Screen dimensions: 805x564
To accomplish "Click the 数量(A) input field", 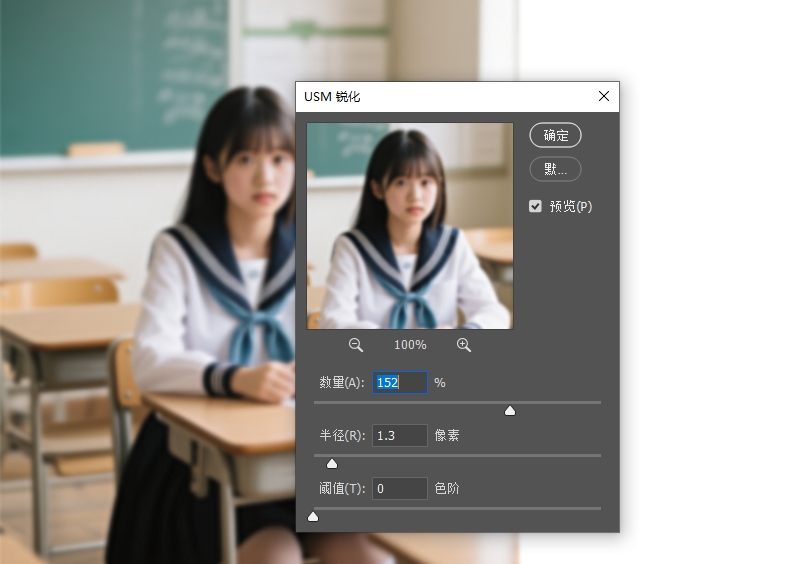I will [x=399, y=383].
